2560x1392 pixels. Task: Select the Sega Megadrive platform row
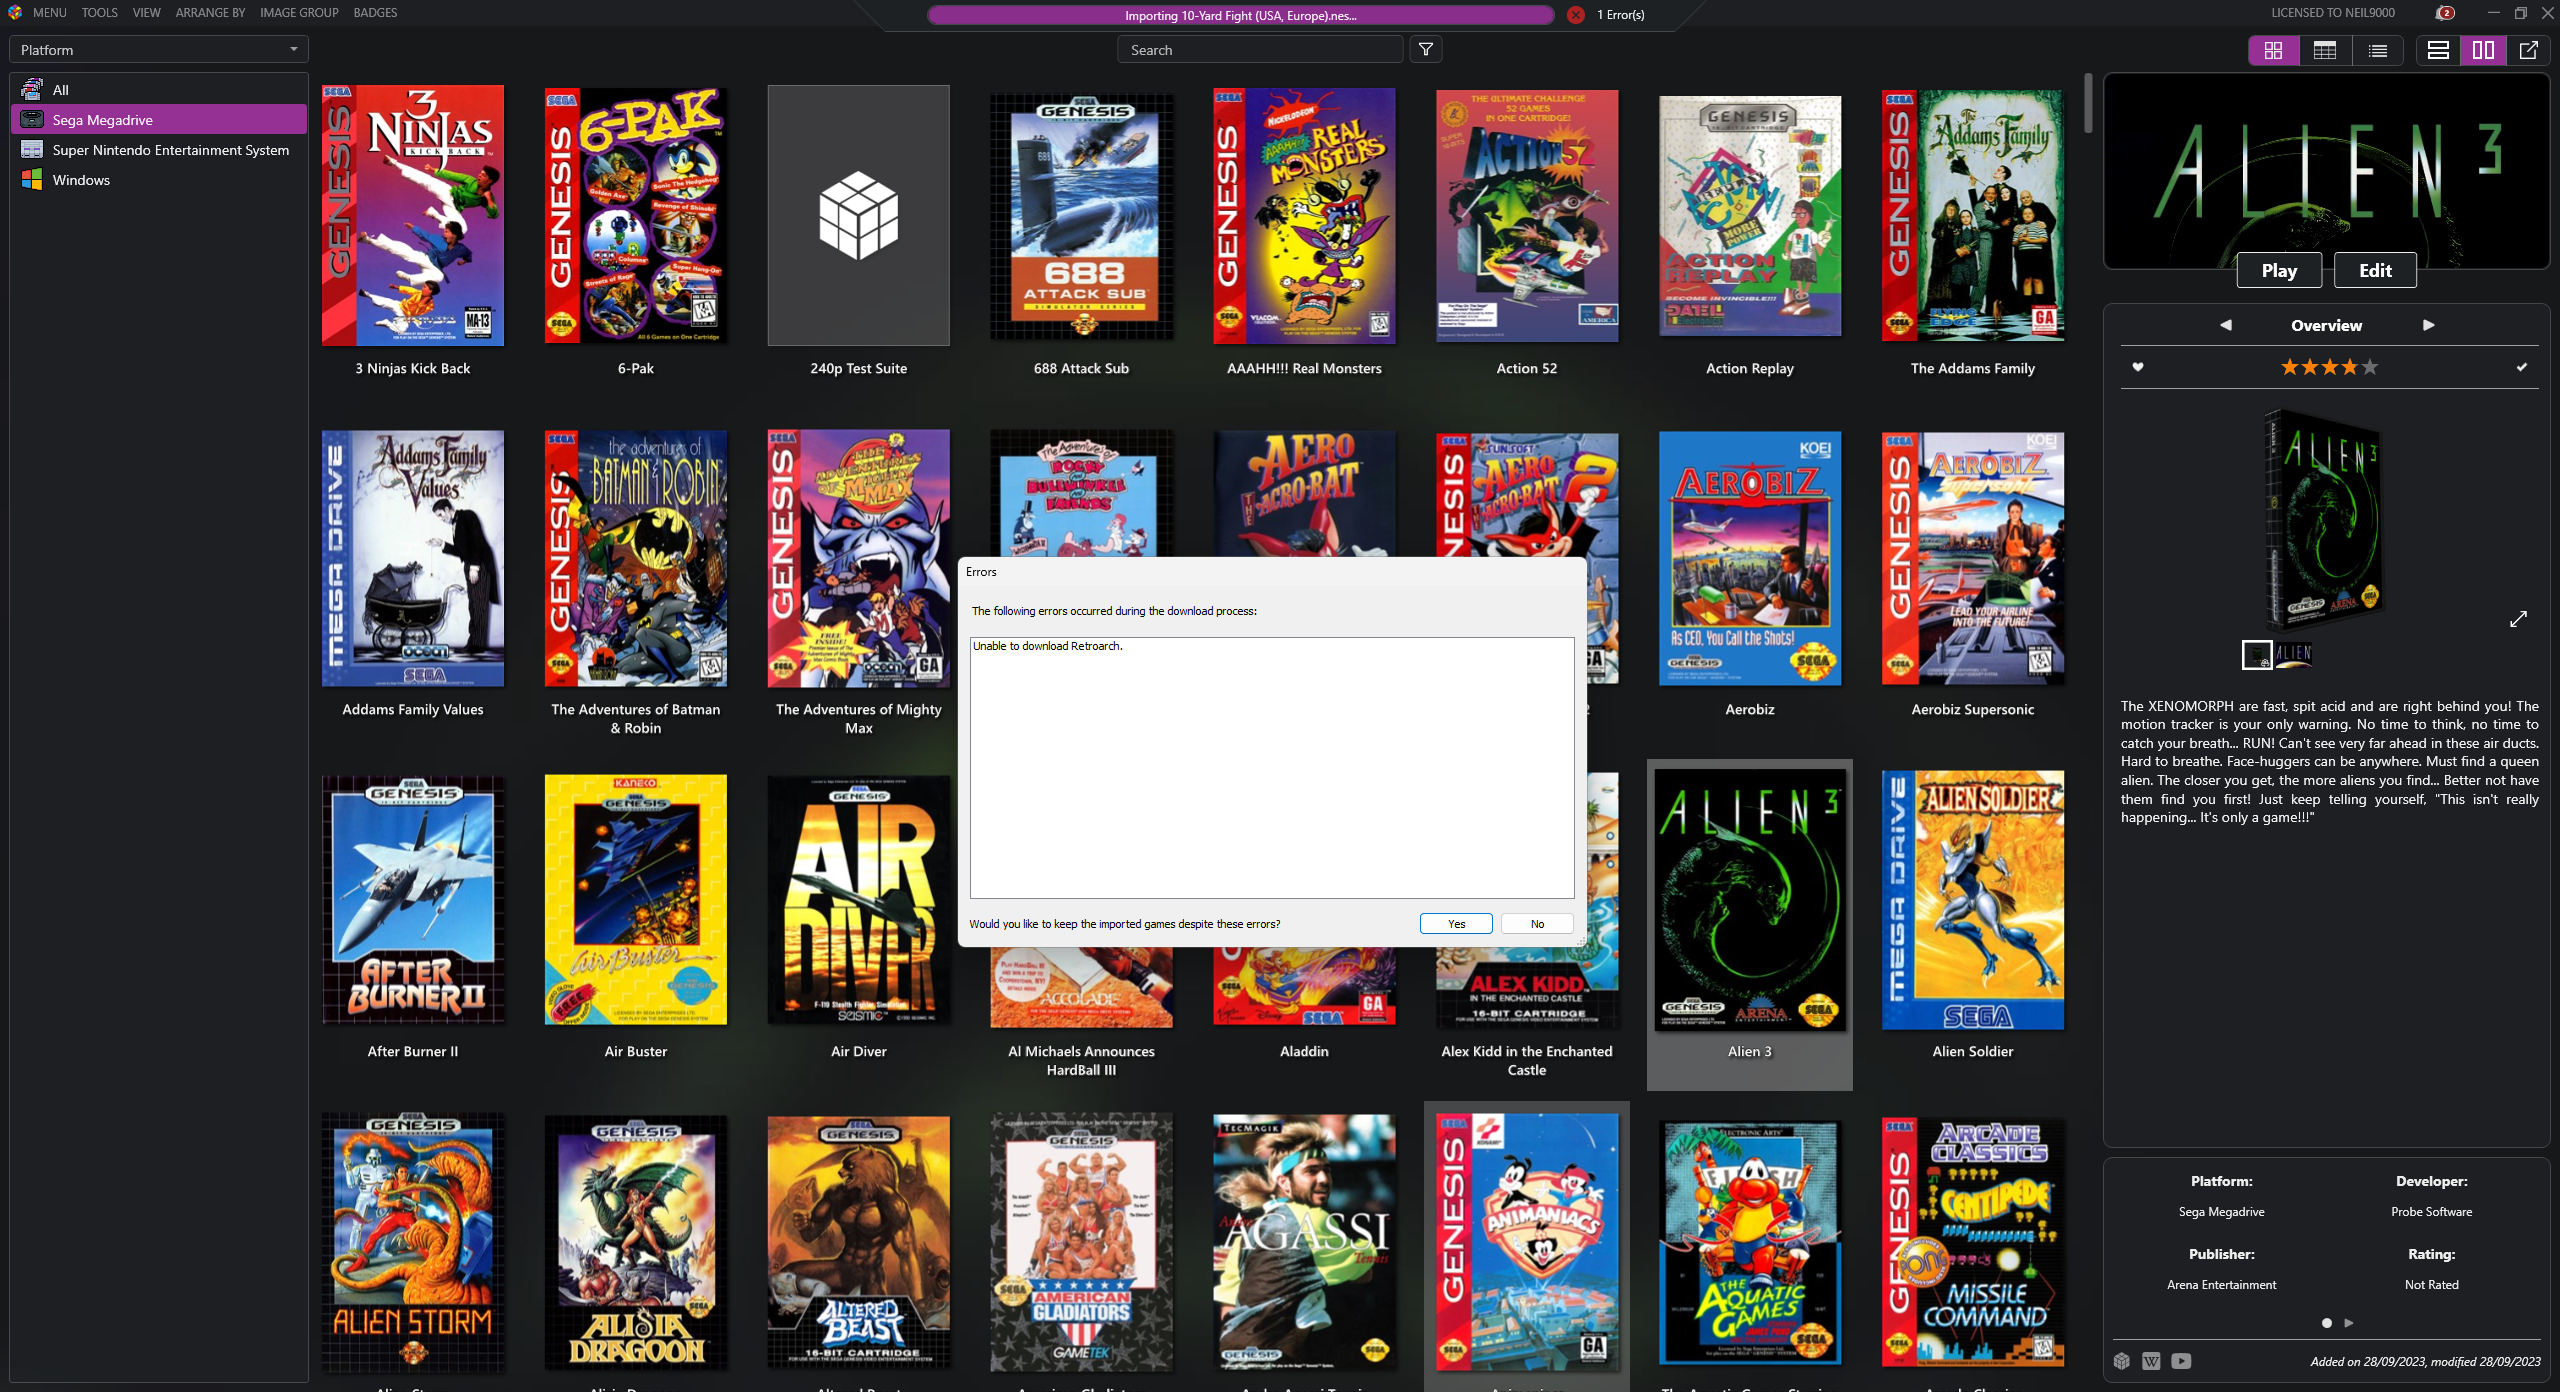(x=159, y=120)
